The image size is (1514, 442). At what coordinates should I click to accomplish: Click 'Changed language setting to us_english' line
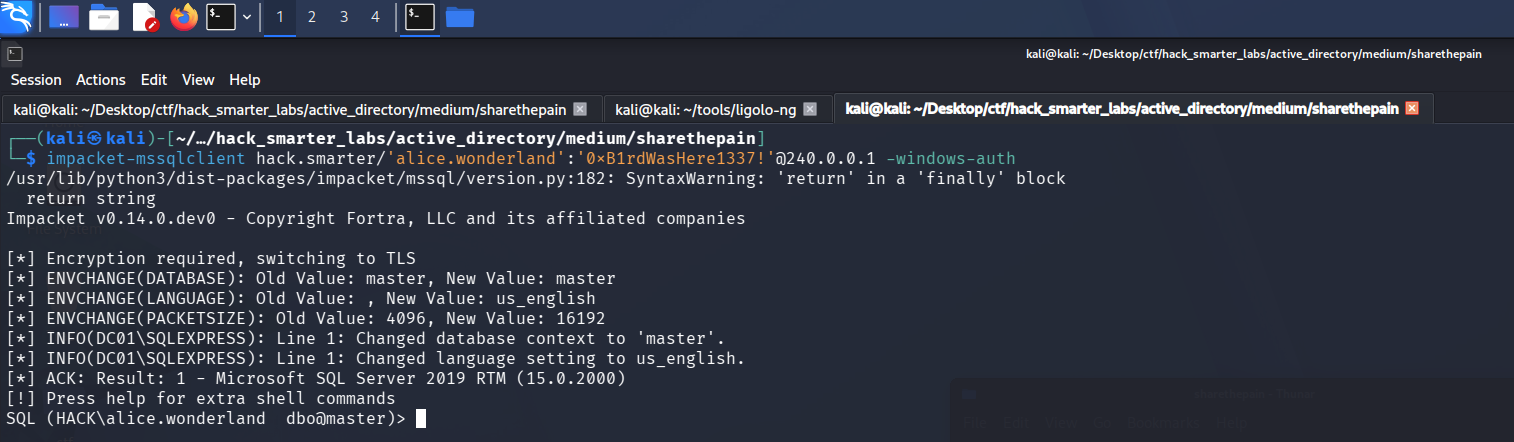click(376, 358)
